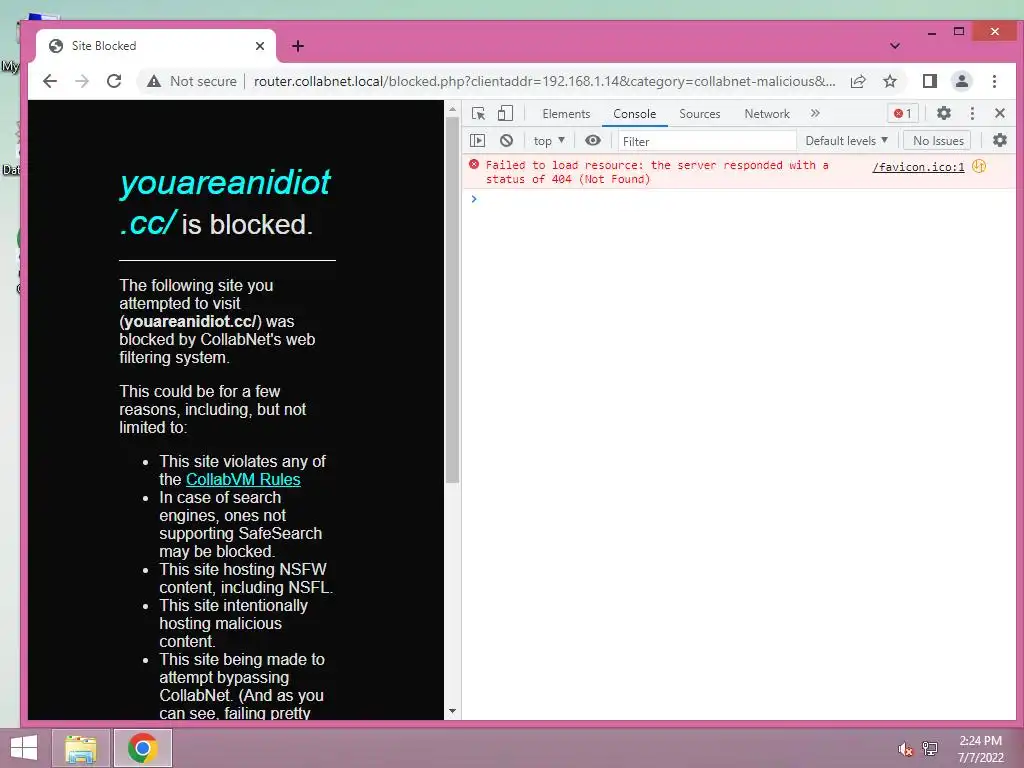Open the network tray icon
The image size is (1024, 768).
coord(930,748)
